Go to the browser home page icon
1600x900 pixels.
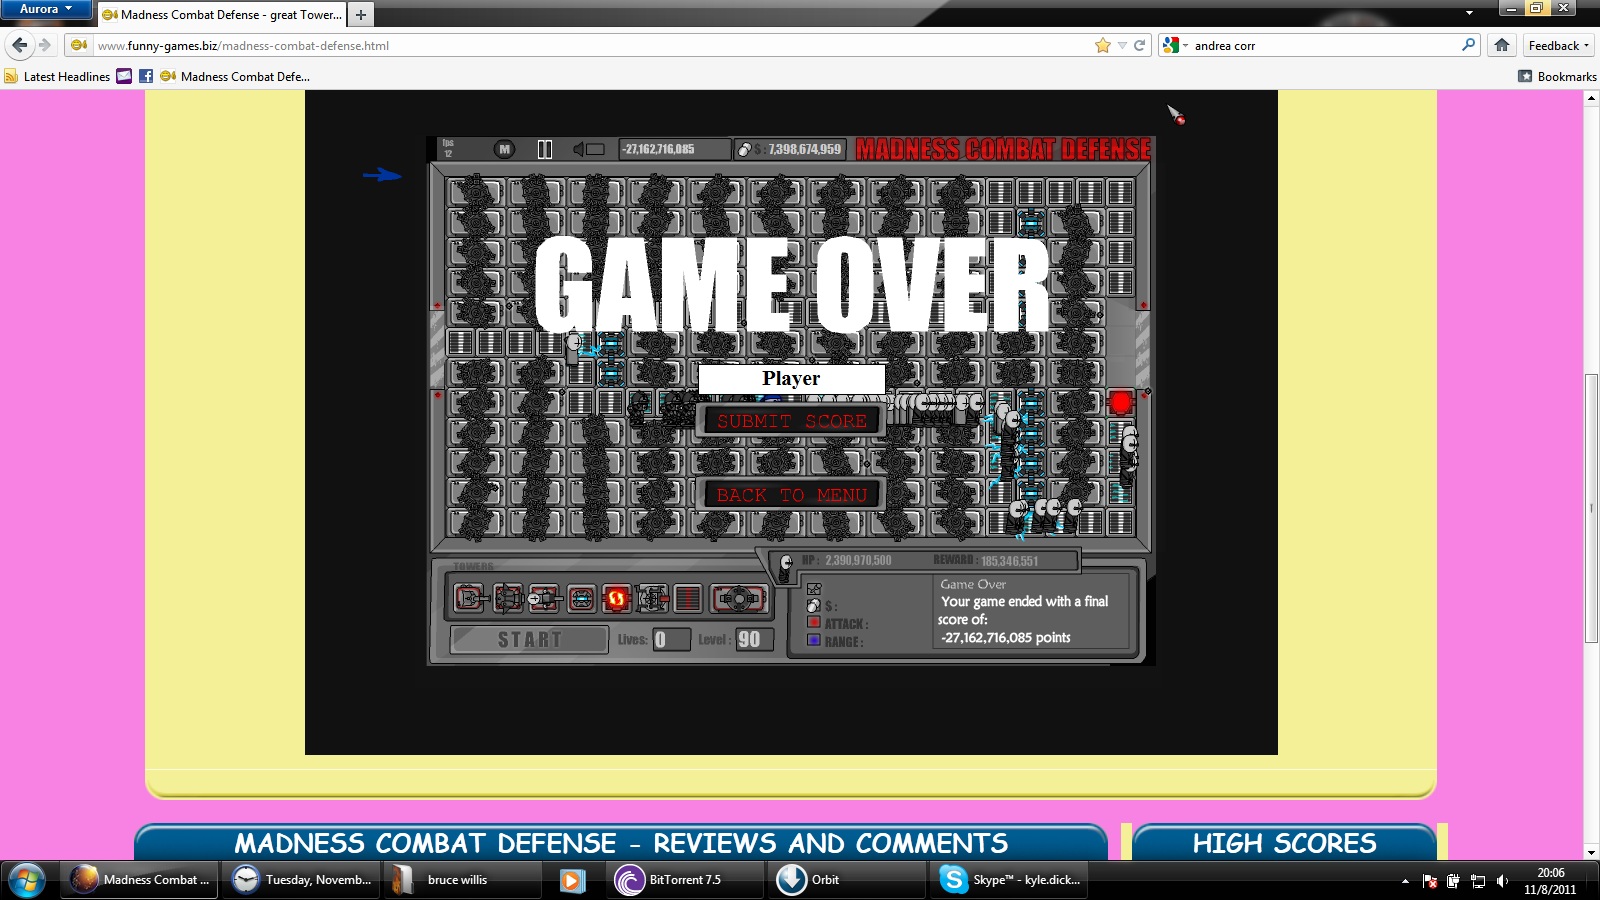(1501, 45)
